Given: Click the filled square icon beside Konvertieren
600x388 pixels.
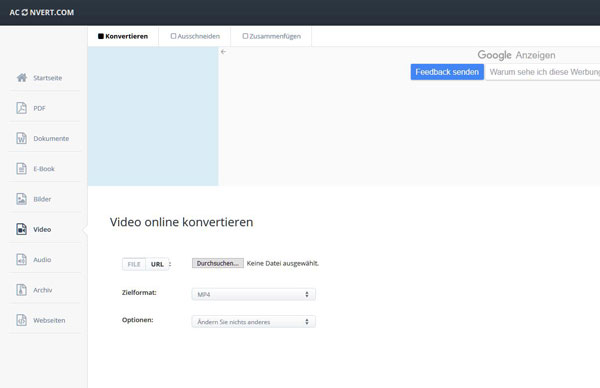Looking at the screenshot, I should coord(101,36).
